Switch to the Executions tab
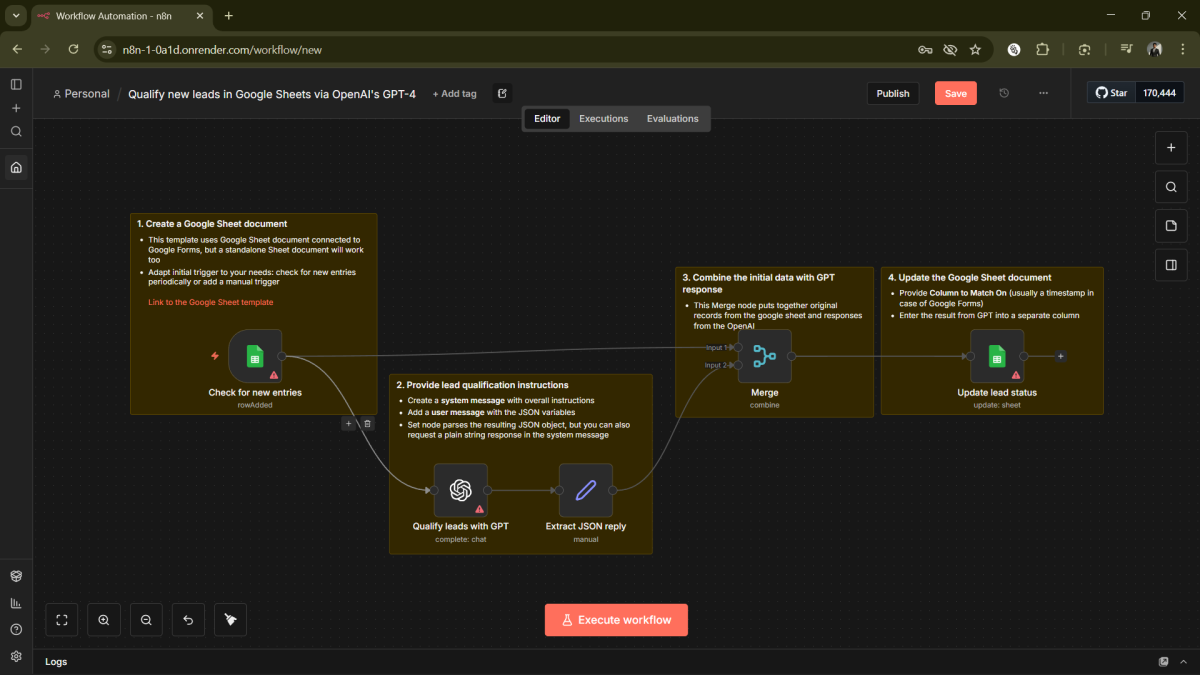Viewport: 1200px width, 675px height. (x=603, y=119)
